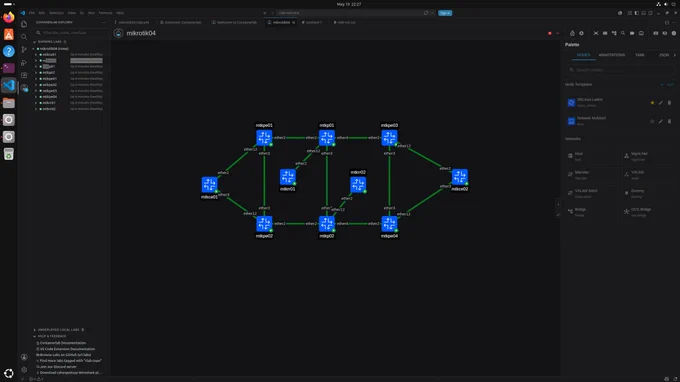Favorite the Network Multitool template star
The image size is (680, 382).
click(x=652, y=121)
